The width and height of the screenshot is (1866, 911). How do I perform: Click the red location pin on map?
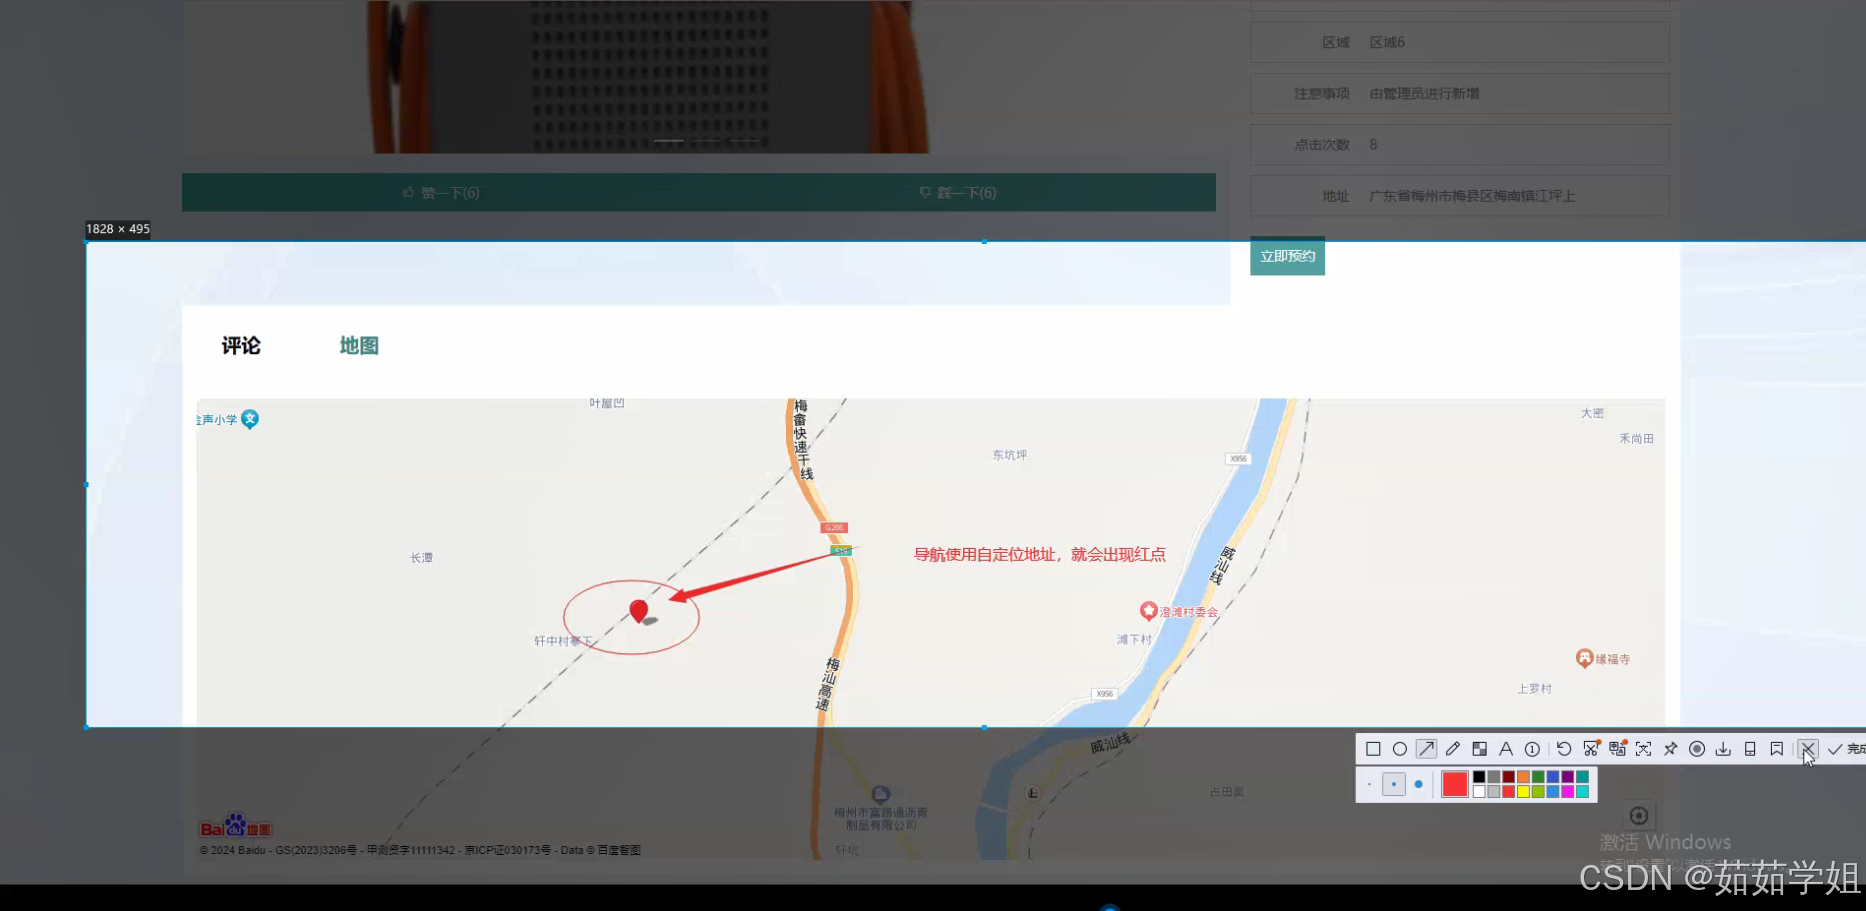(639, 611)
